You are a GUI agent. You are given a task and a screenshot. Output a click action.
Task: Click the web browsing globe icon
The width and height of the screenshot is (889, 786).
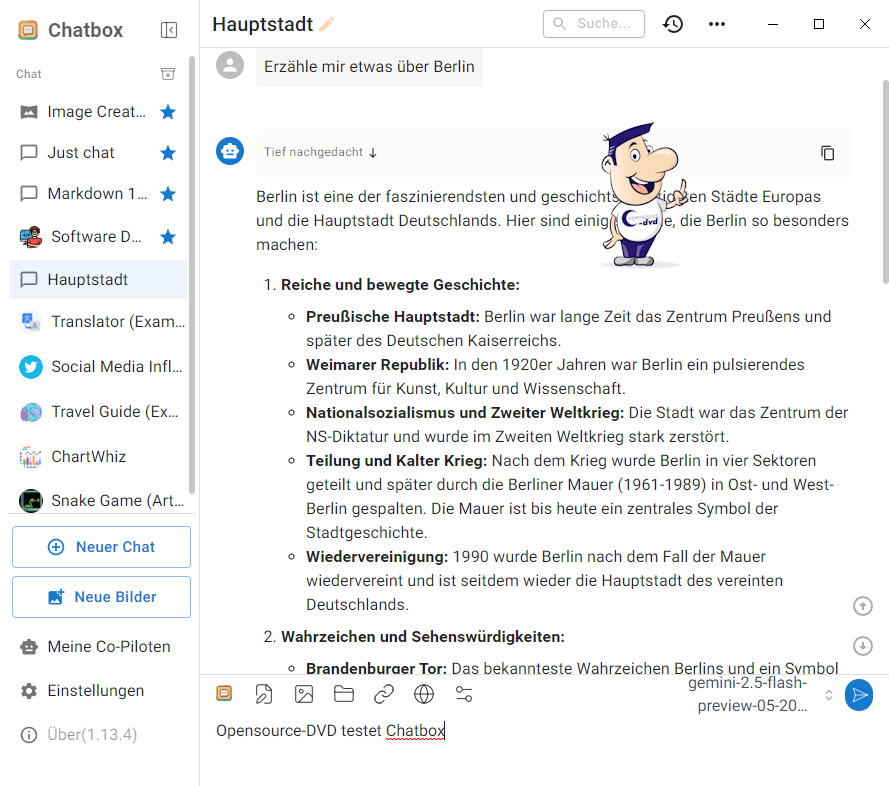tap(424, 694)
